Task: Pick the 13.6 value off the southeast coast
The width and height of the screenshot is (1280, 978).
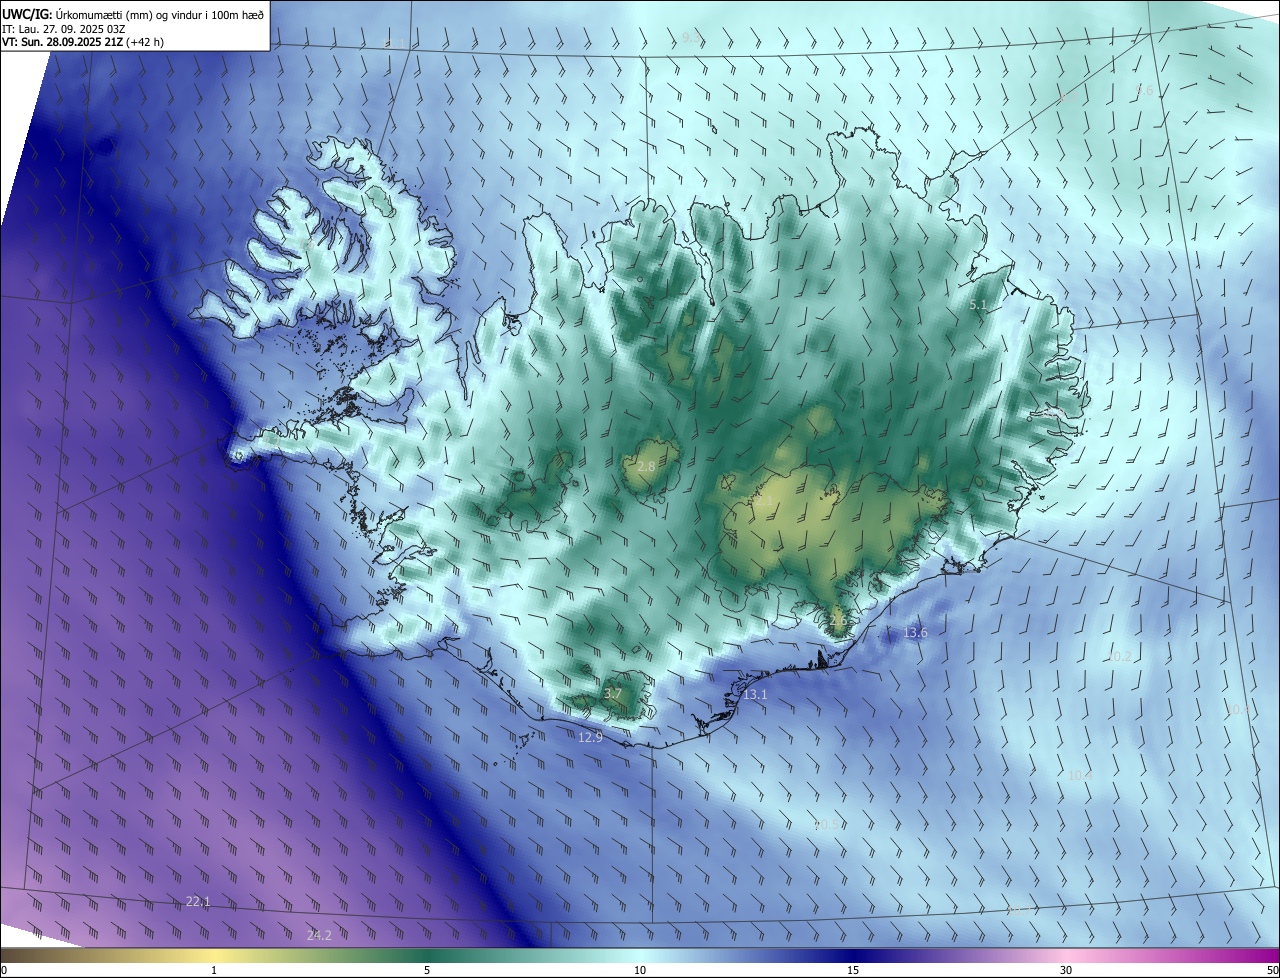Action: point(915,633)
